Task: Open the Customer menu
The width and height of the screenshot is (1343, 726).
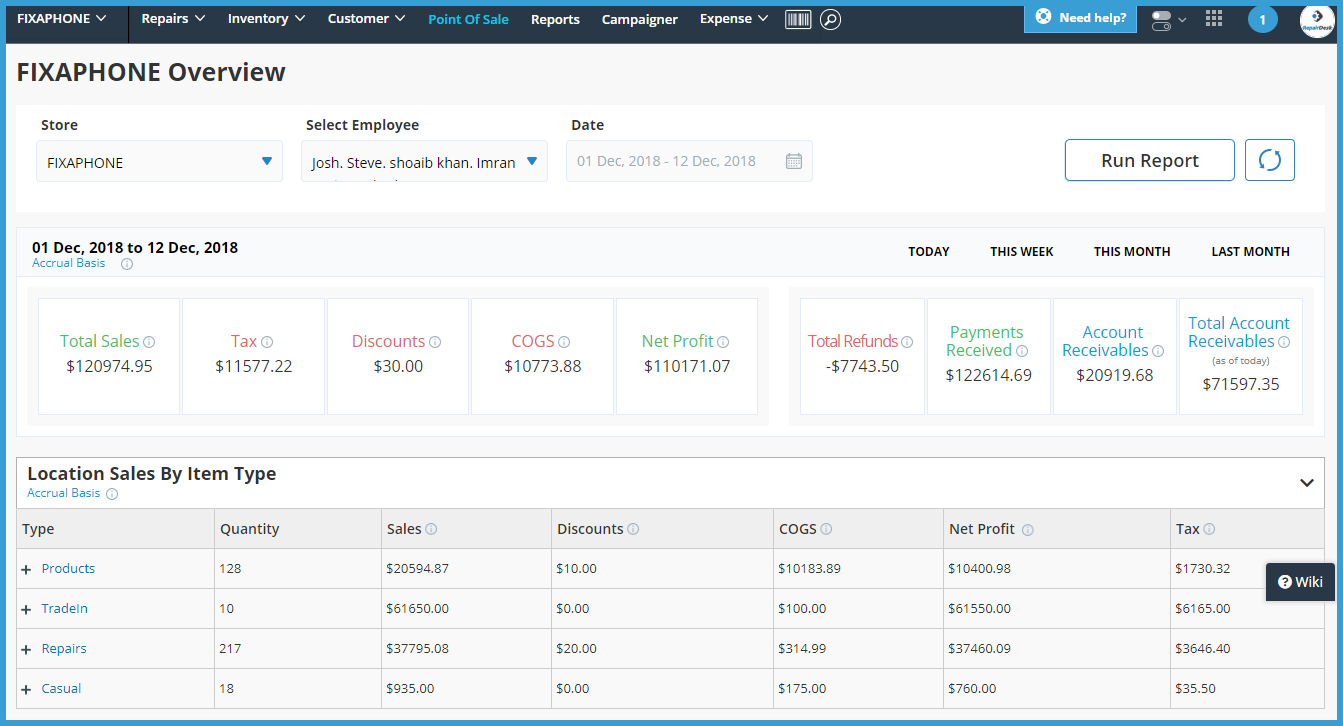Action: click(x=366, y=19)
